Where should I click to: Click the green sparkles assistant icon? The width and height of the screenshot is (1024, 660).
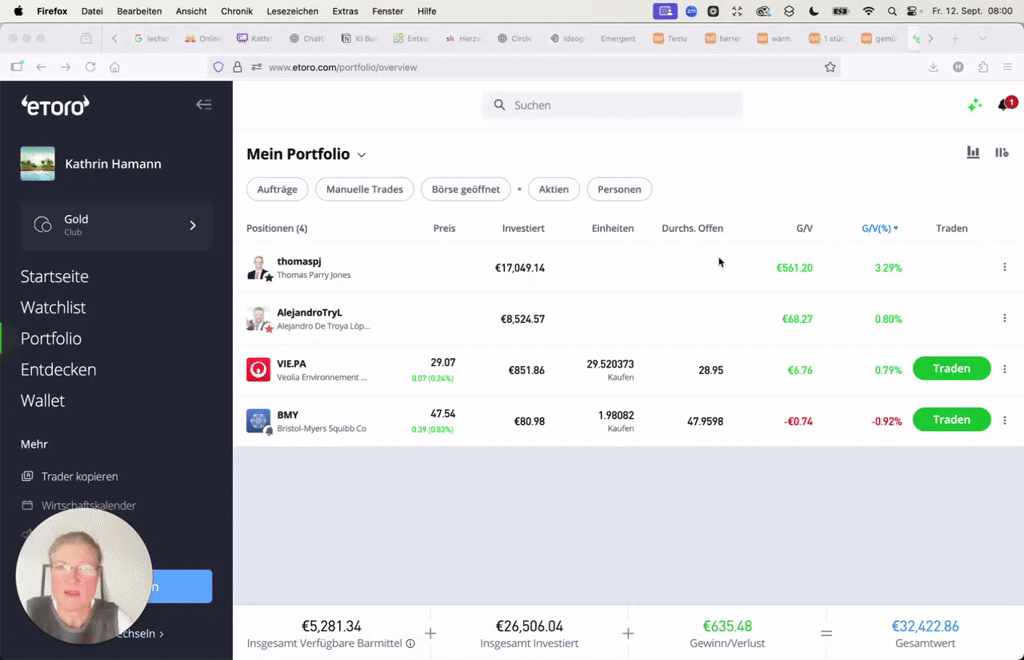click(x=975, y=104)
